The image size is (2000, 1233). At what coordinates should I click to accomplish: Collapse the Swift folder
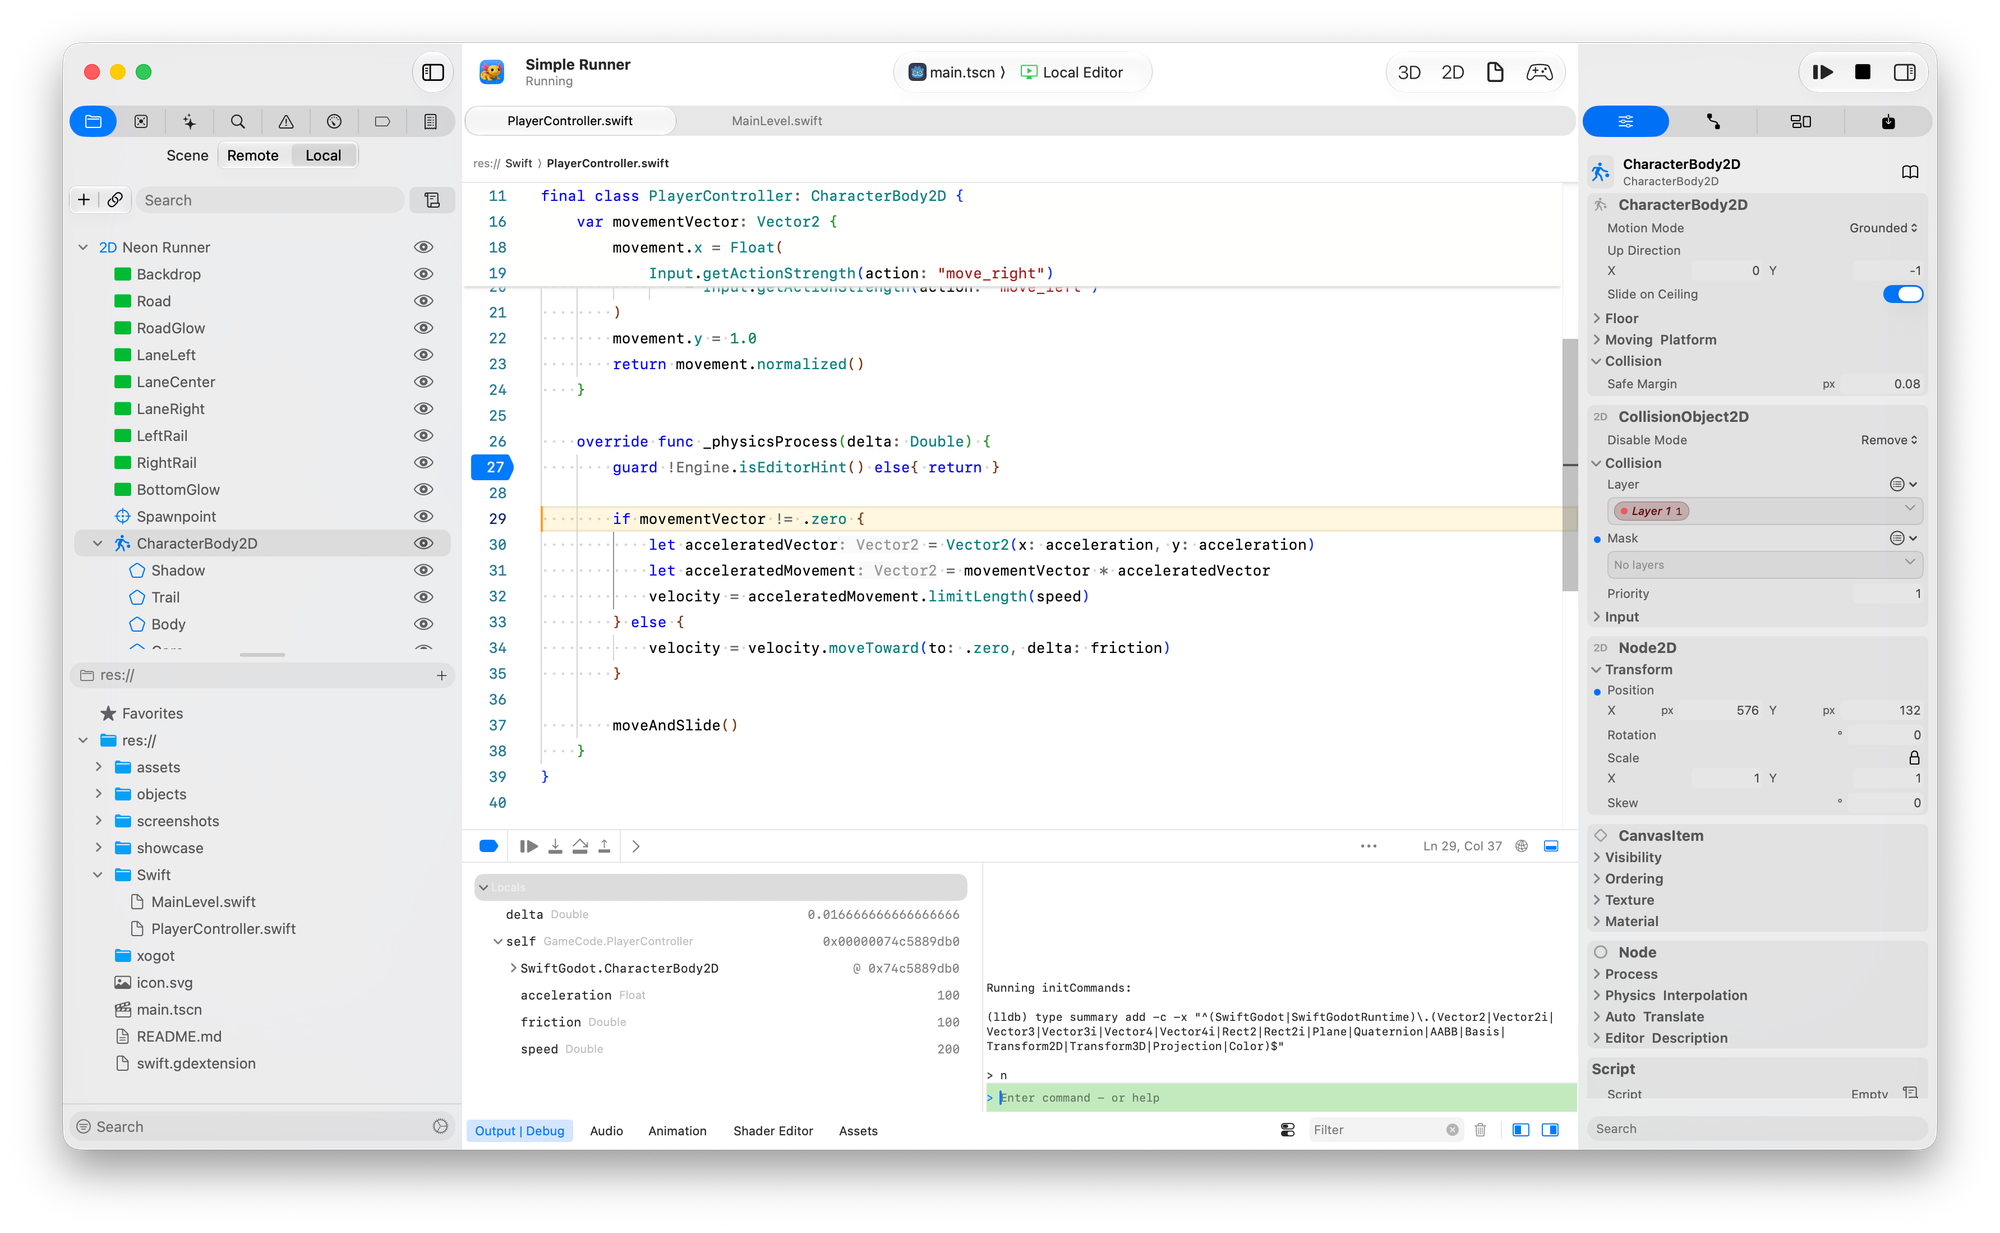coord(98,875)
